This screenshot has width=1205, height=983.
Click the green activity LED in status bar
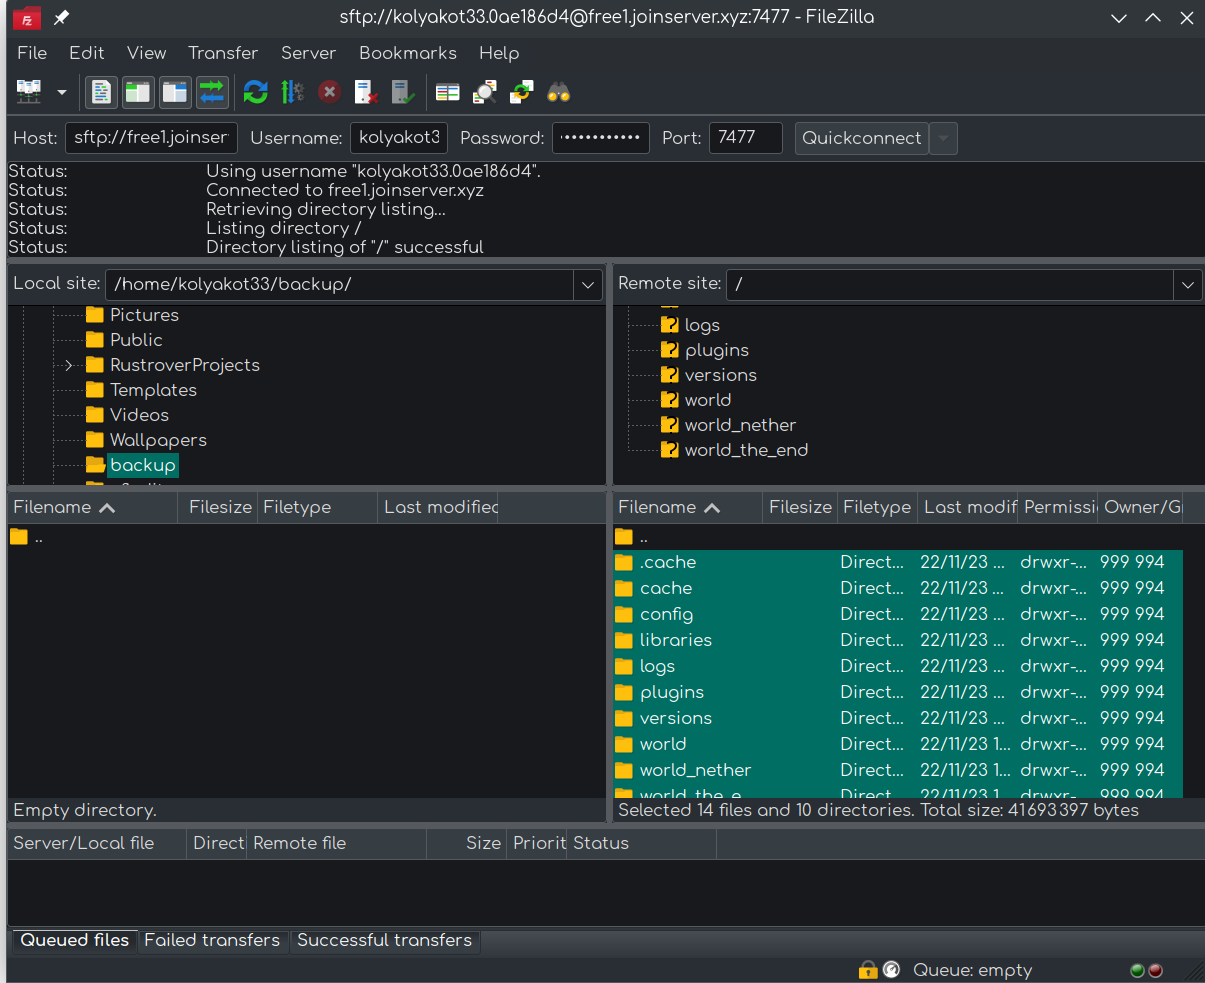1138,970
